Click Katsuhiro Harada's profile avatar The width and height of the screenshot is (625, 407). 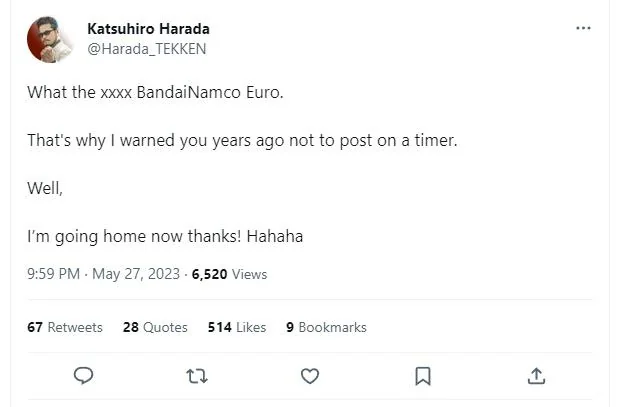[x=49, y=39]
